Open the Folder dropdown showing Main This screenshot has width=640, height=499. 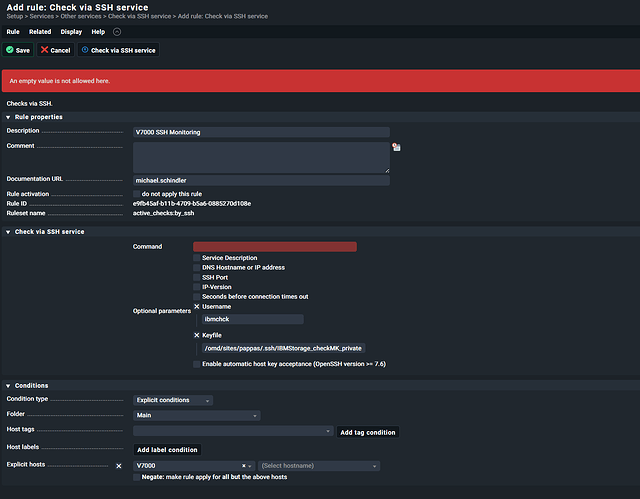197,415
